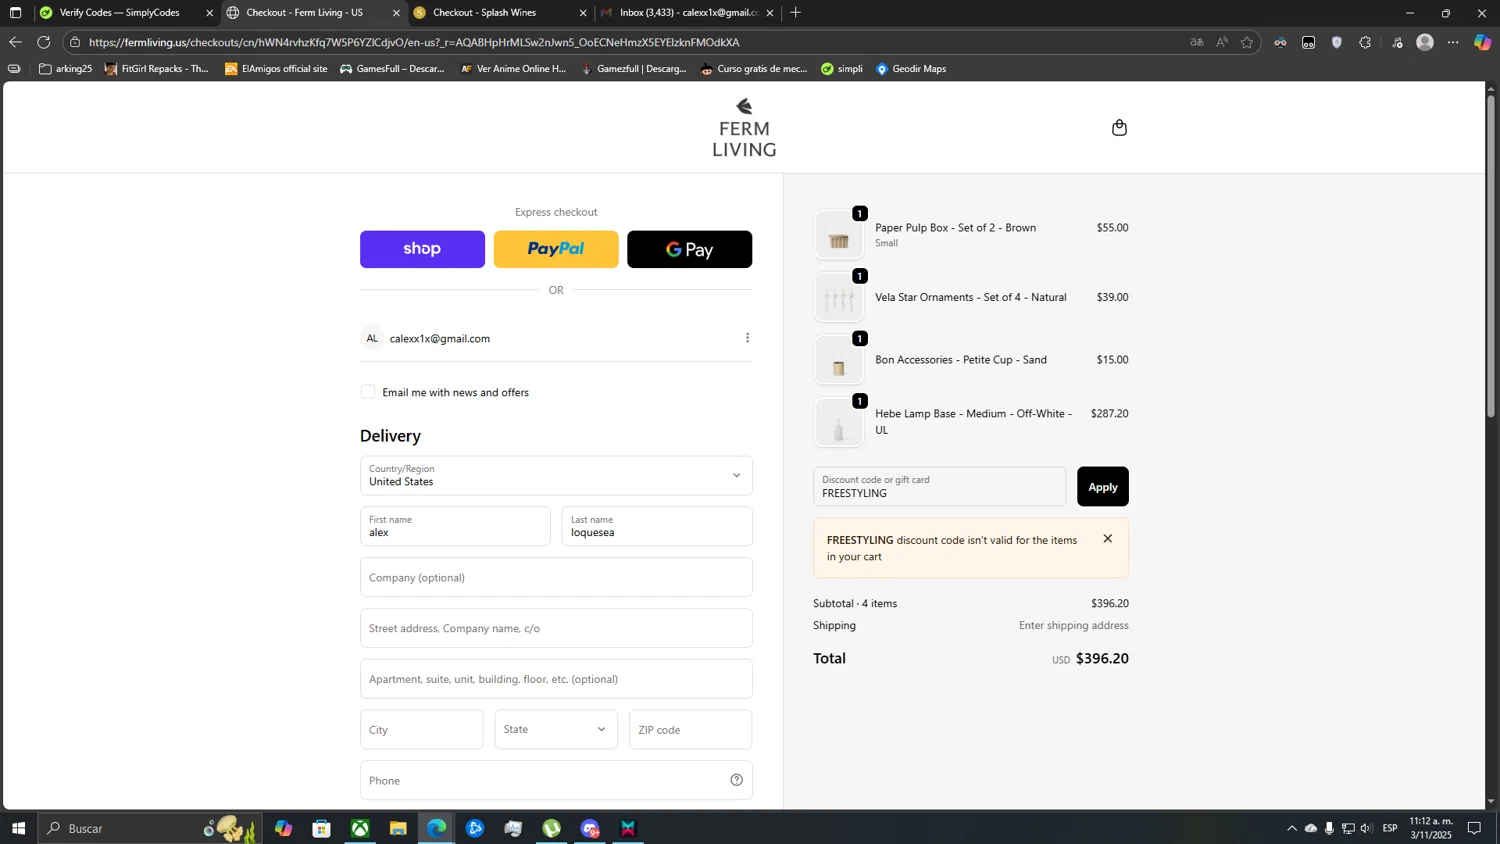The image size is (1500, 844).
Task: Open read aloud icon in address bar
Action: pos(1221,42)
